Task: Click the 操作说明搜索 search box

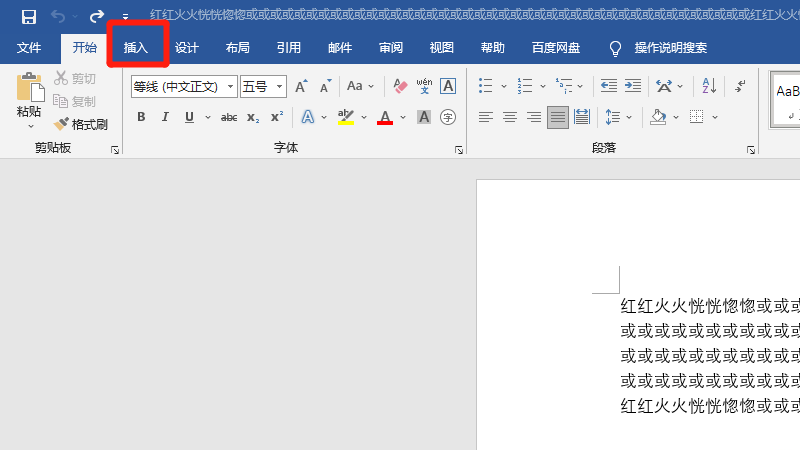Action: click(x=671, y=48)
